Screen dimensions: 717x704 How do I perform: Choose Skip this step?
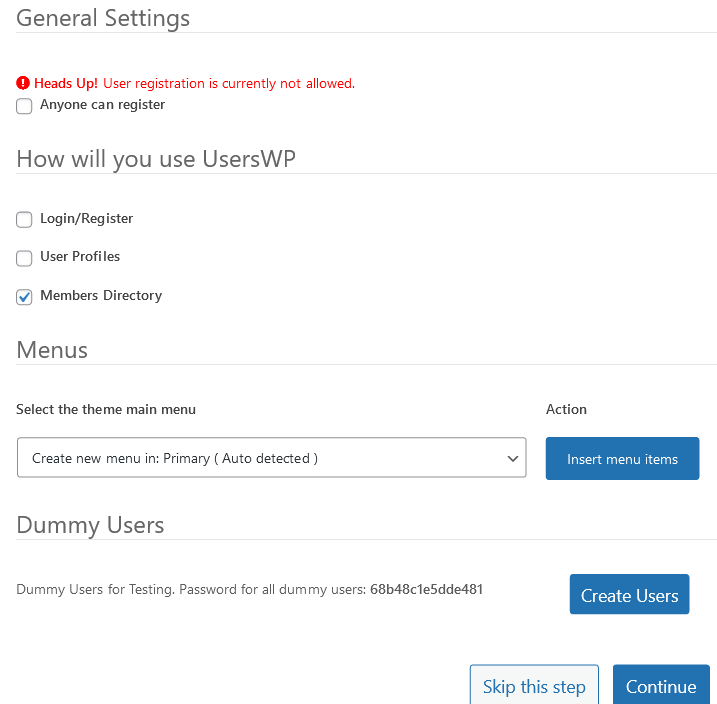(534, 685)
